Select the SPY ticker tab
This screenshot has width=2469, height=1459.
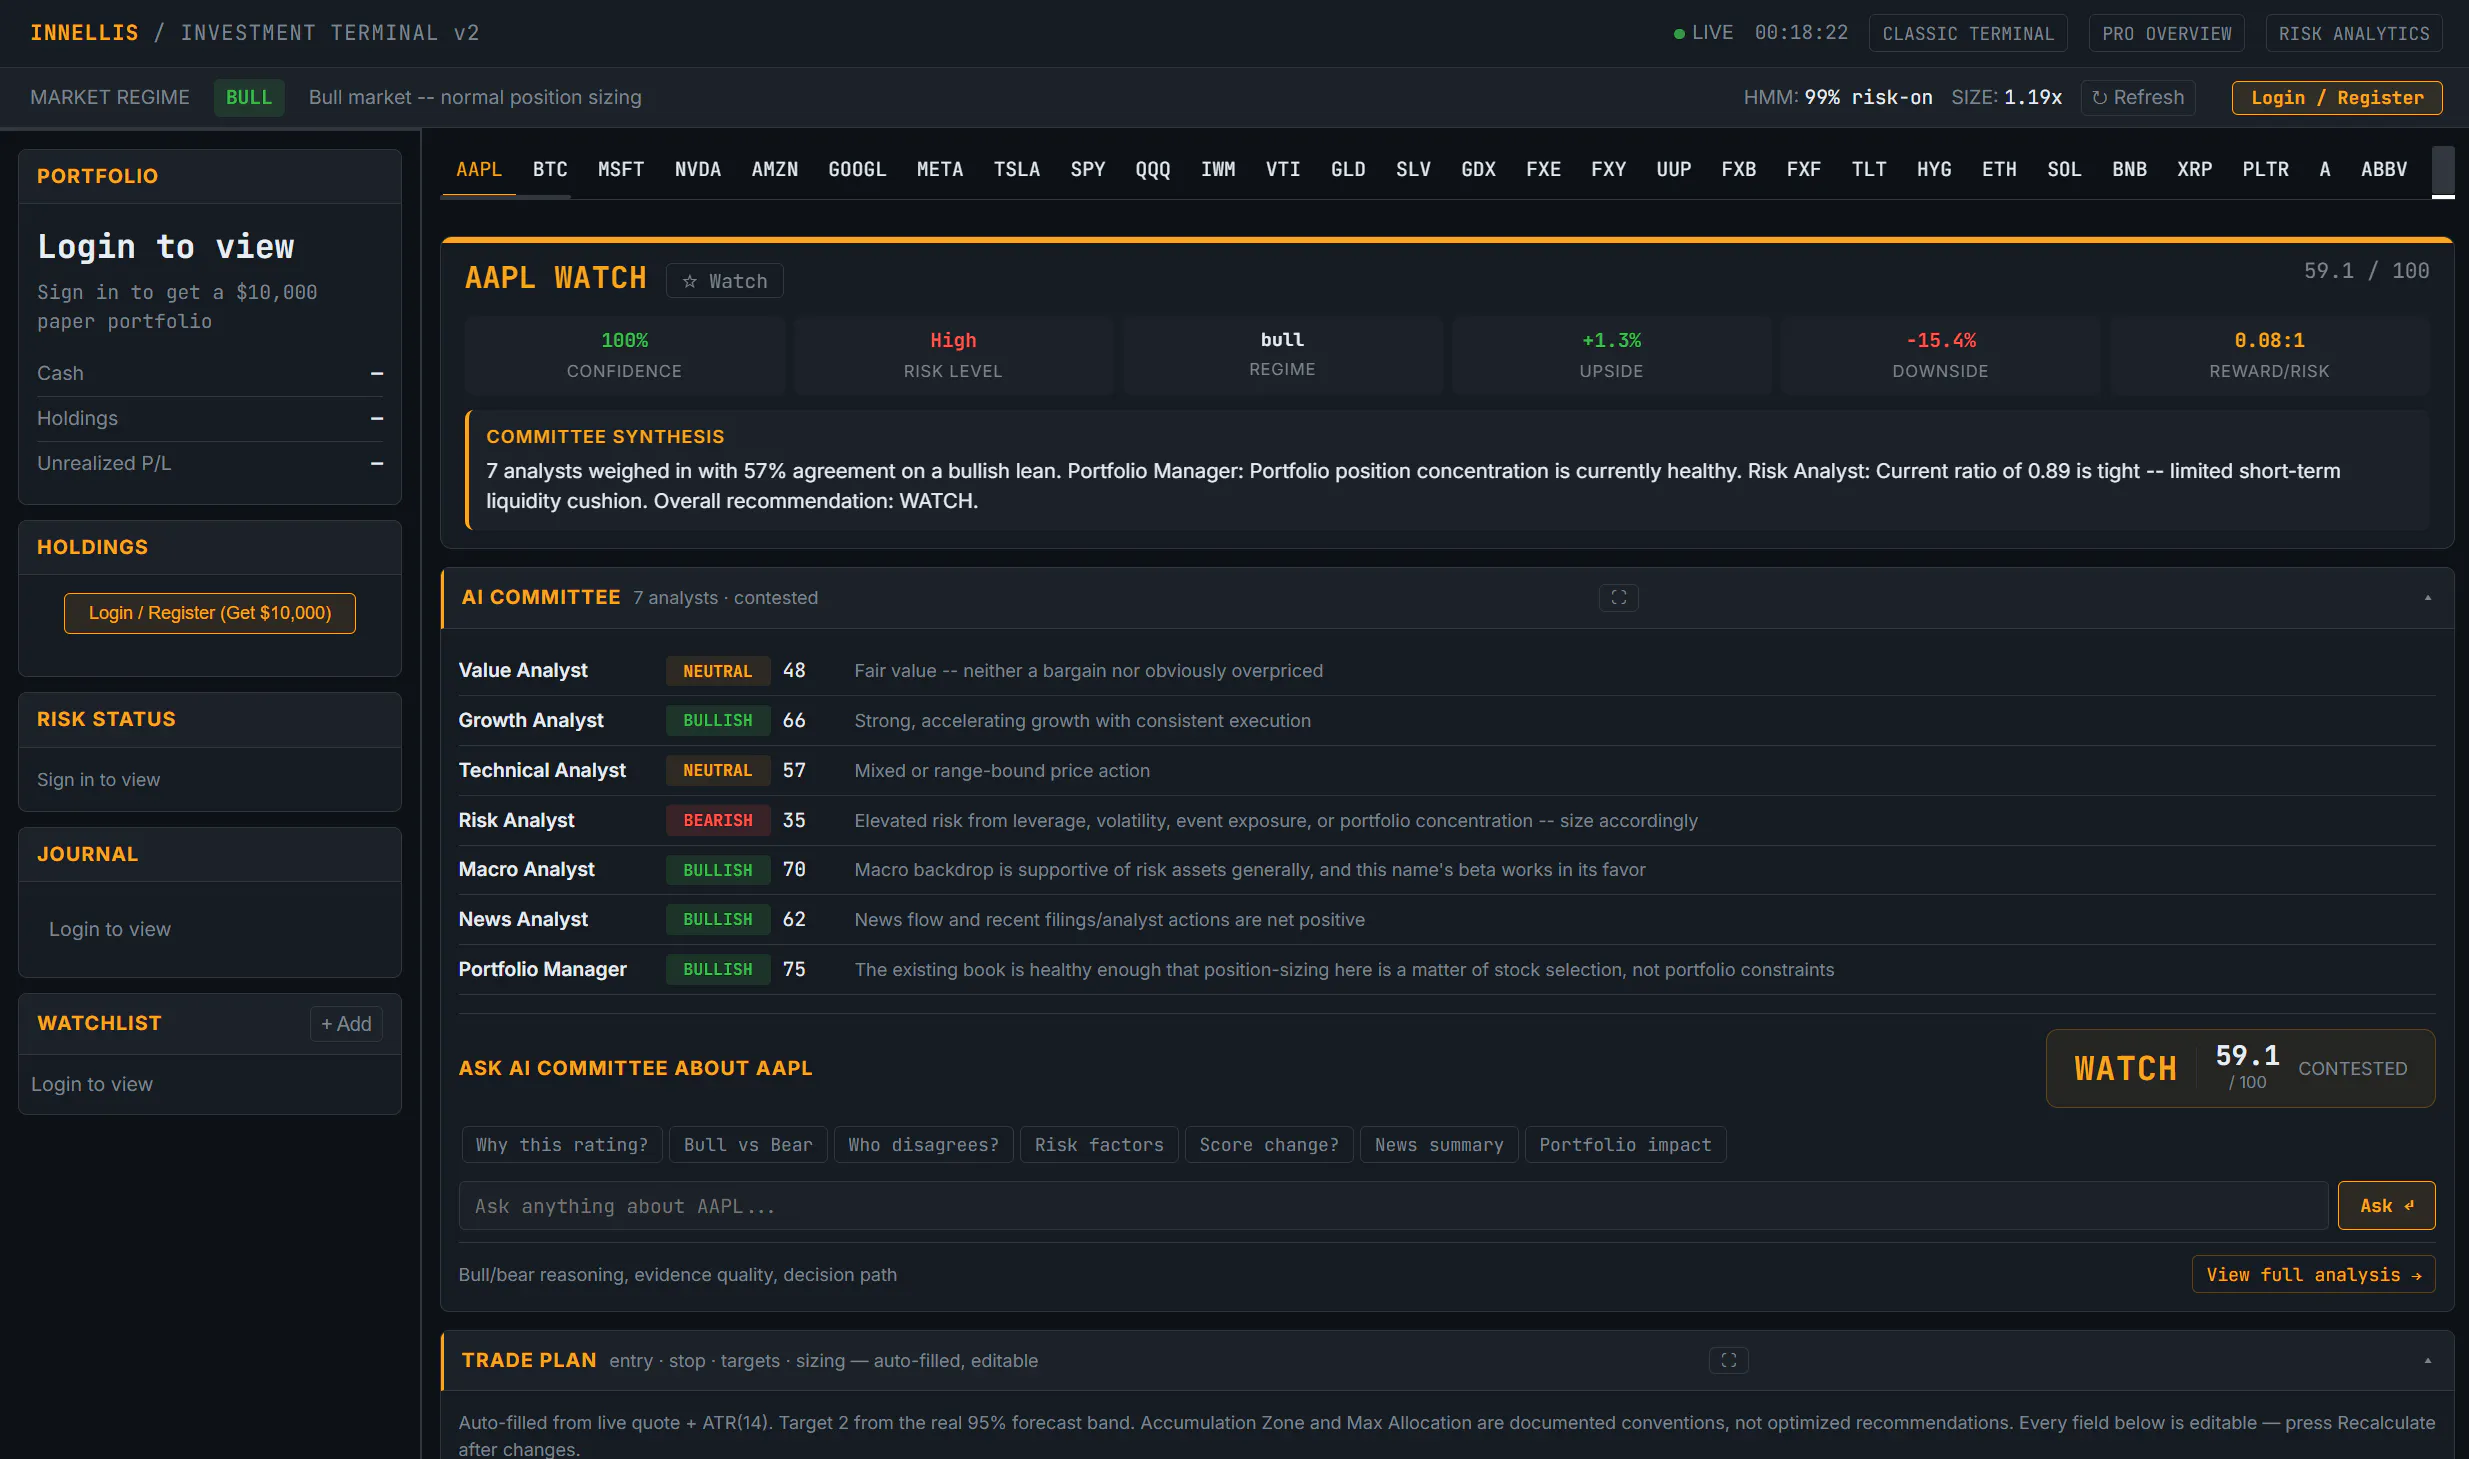(x=1088, y=170)
